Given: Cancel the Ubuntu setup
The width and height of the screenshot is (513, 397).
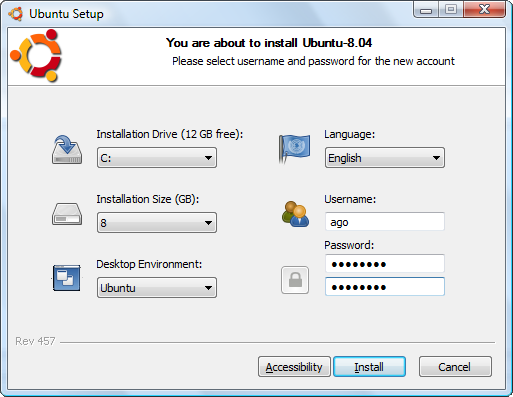Looking at the screenshot, I should pos(455,367).
